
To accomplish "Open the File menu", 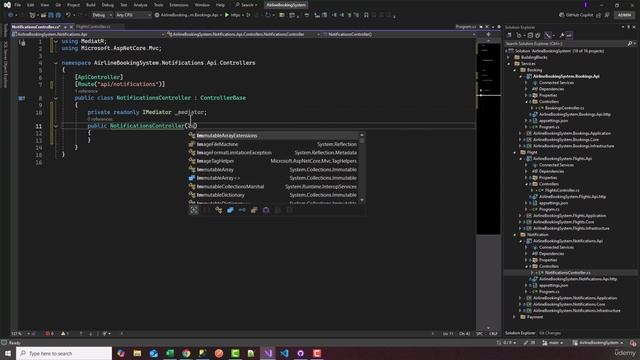I will [18, 5].
